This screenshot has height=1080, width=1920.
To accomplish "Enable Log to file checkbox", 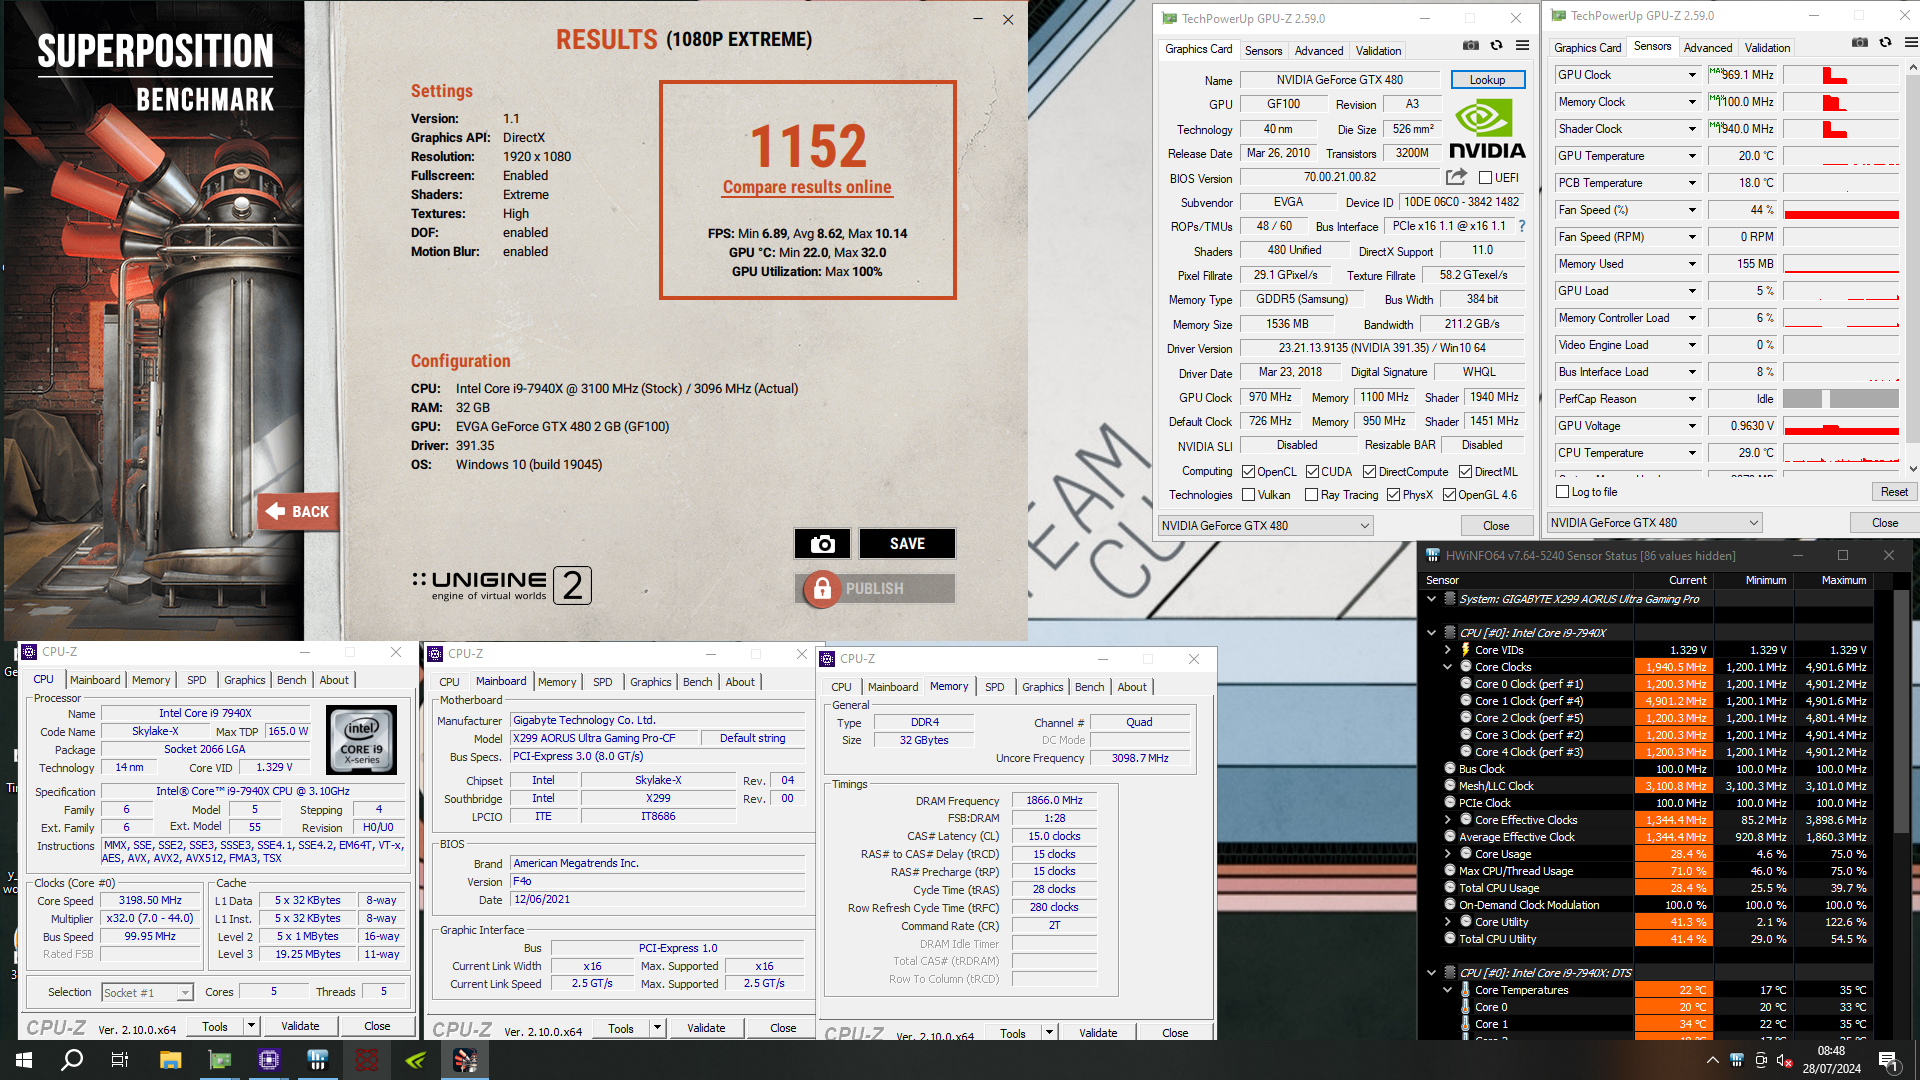I will [x=1563, y=491].
